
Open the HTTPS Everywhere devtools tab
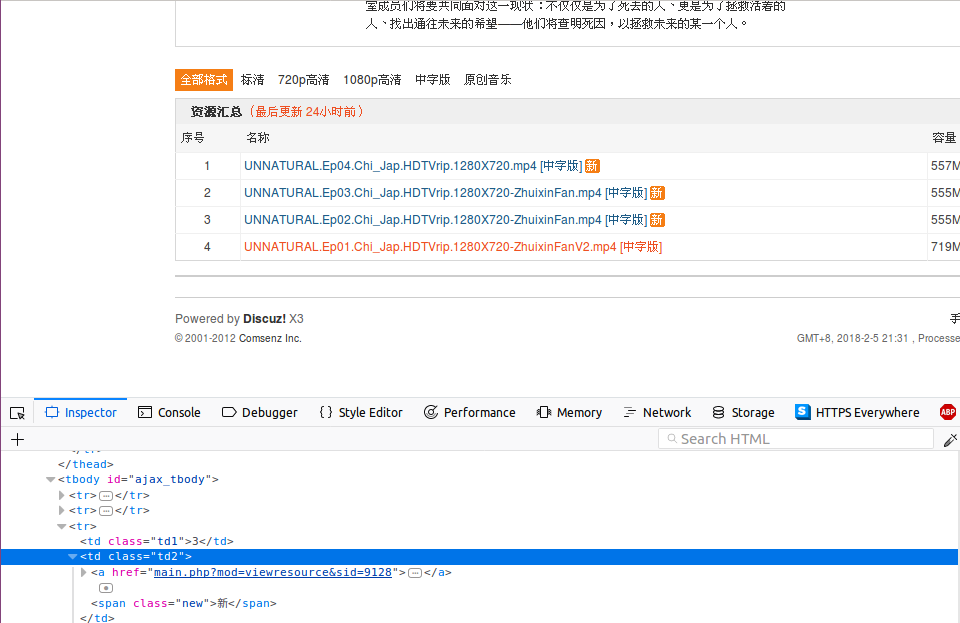(x=857, y=412)
